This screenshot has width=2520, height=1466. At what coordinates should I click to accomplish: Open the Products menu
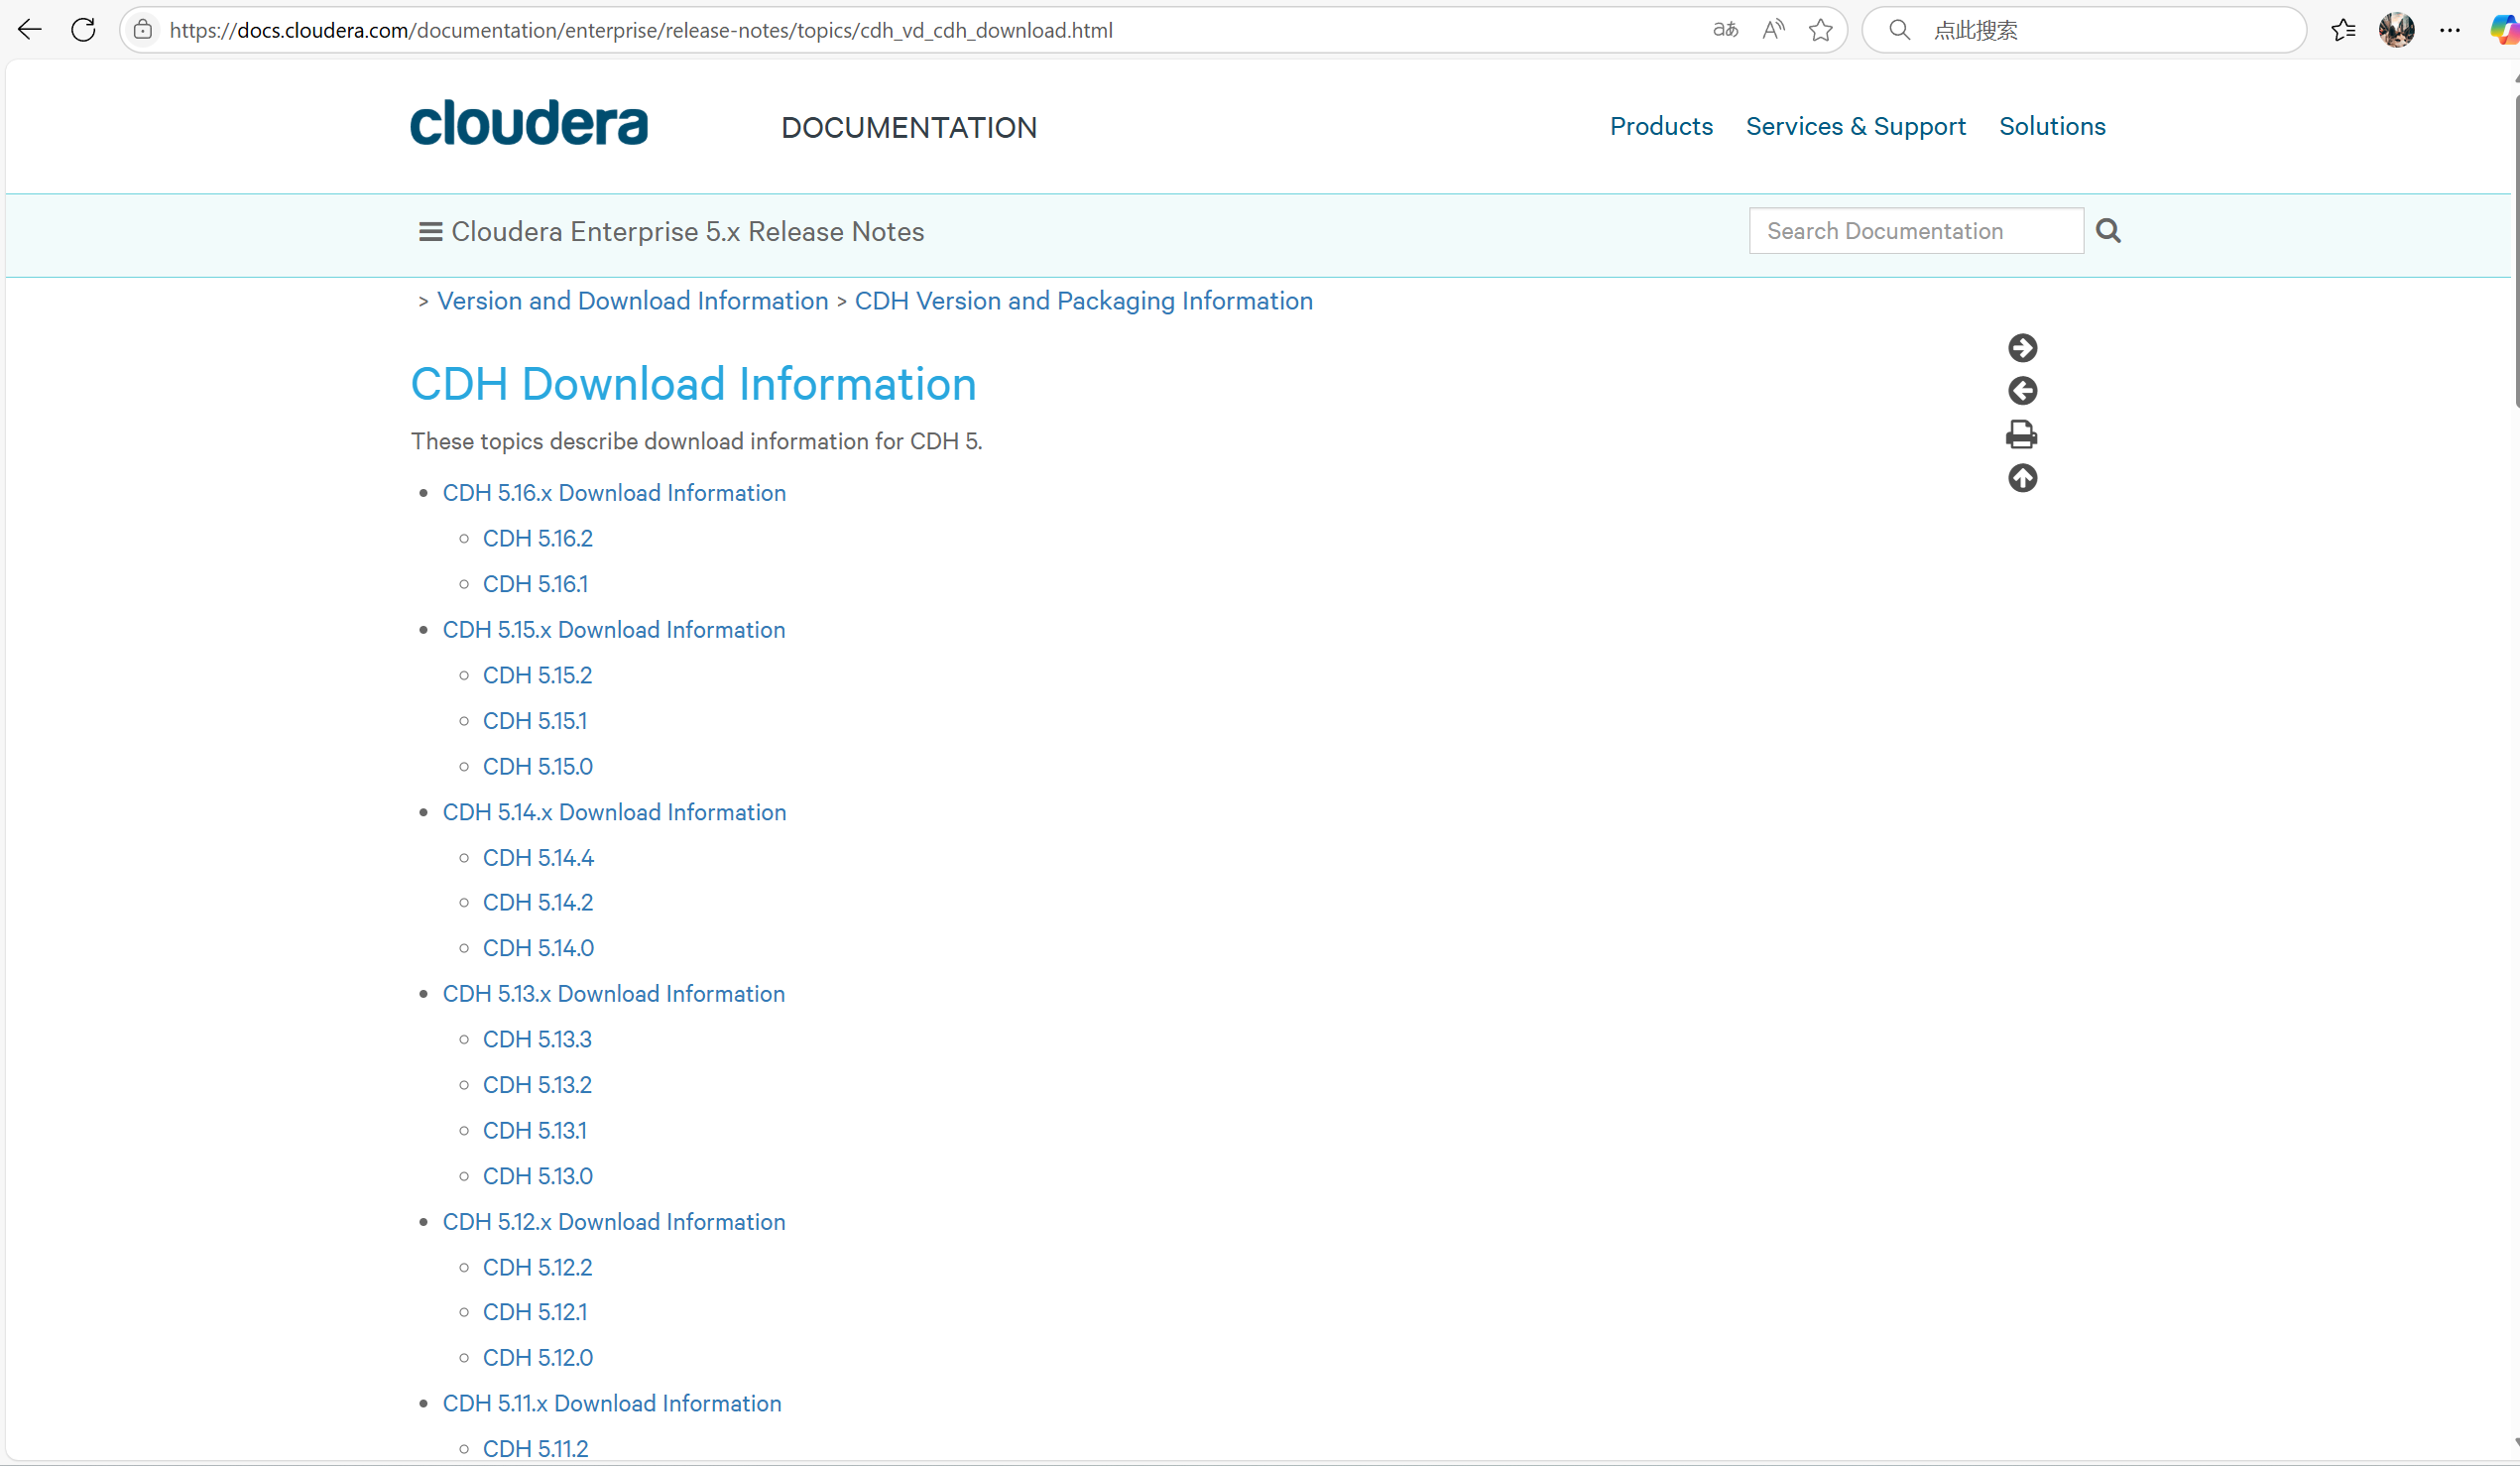(1660, 126)
